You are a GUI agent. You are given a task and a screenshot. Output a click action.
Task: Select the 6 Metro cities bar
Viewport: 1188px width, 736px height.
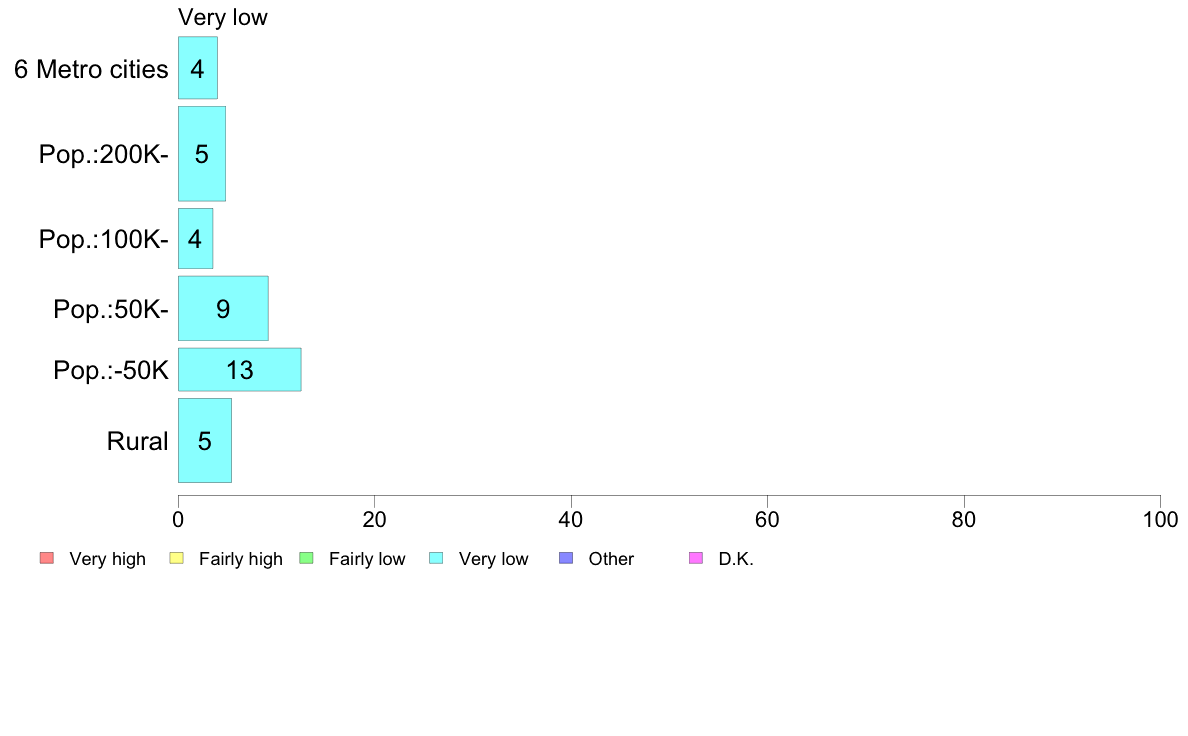[198, 67]
